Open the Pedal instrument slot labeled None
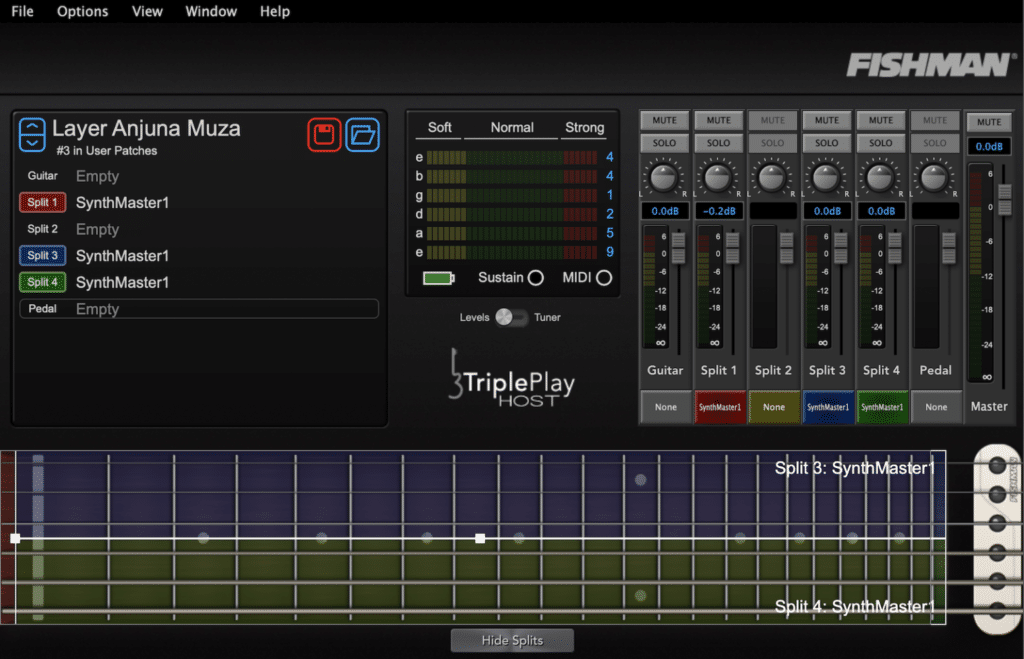 936,407
